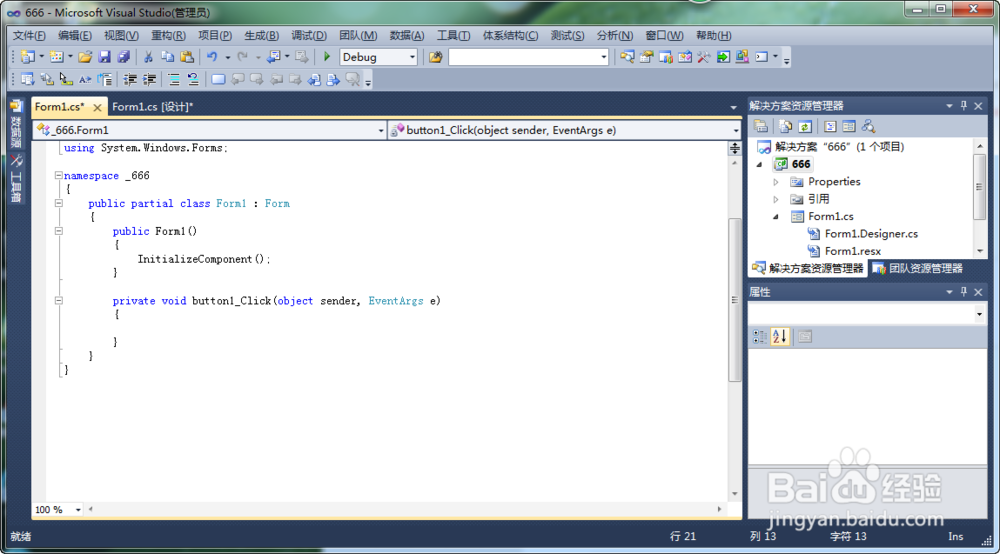Open the Debug configuration dropdown
This screenshot has height=554, width=1000.
[412, 57]
